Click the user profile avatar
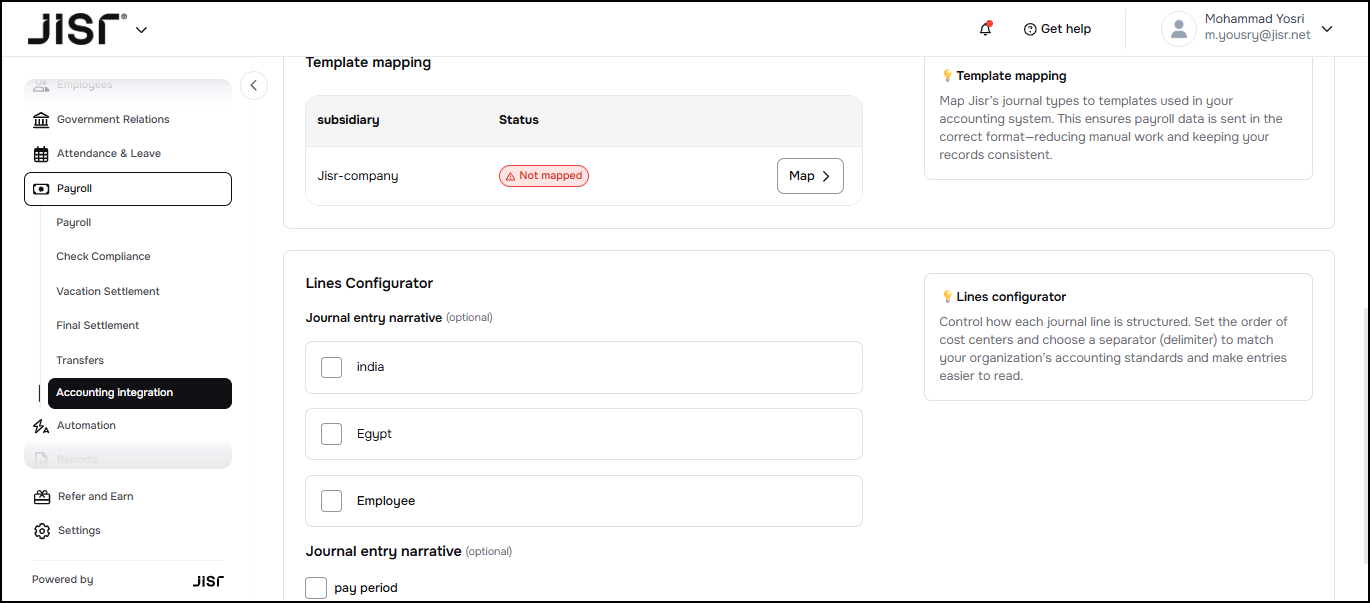This screenshot has height=603, width=1370. pos(1178,29)
